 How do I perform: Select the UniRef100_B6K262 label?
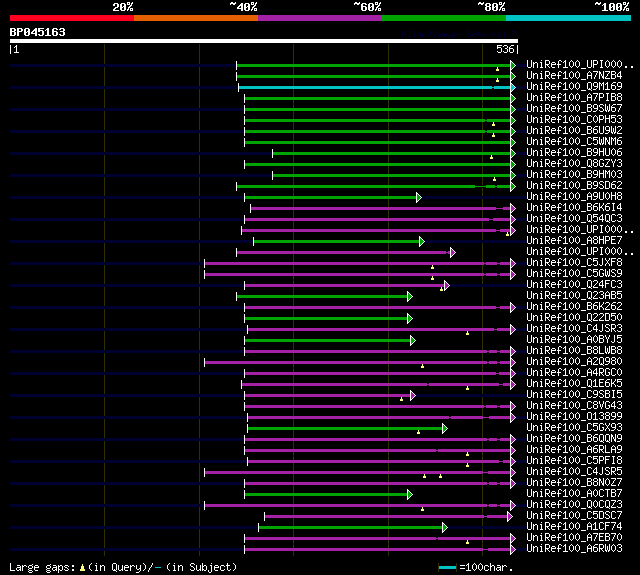tap(574, 307)
